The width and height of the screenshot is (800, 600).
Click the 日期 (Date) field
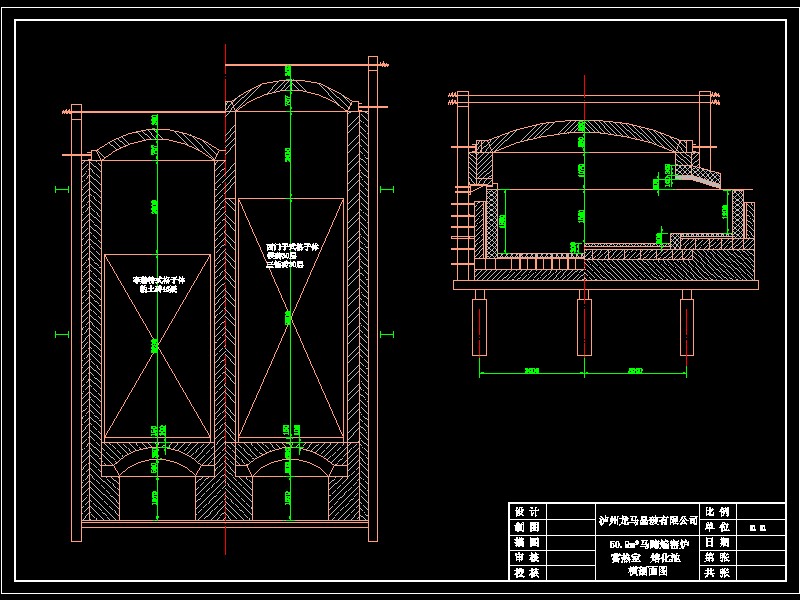point(717,542)
